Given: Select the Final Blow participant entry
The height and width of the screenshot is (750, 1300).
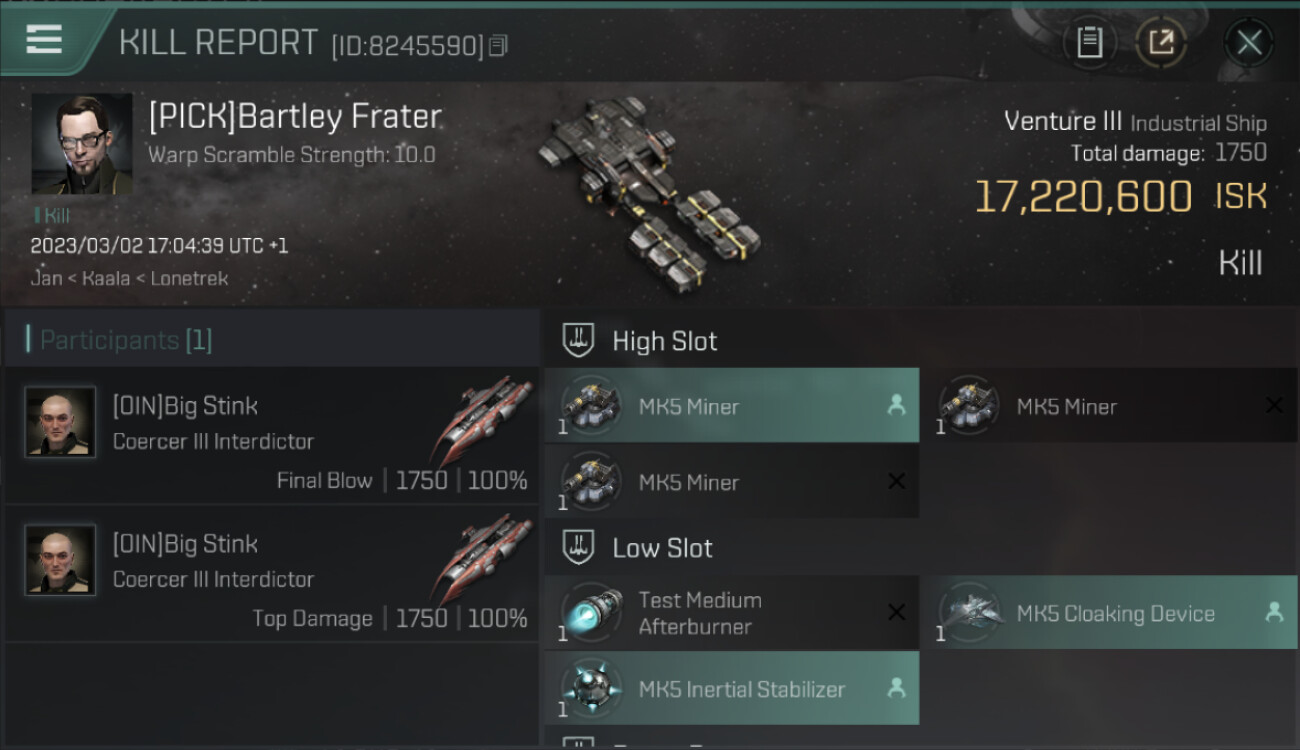Looking at the screenshot, I should (x=272, y=436).
